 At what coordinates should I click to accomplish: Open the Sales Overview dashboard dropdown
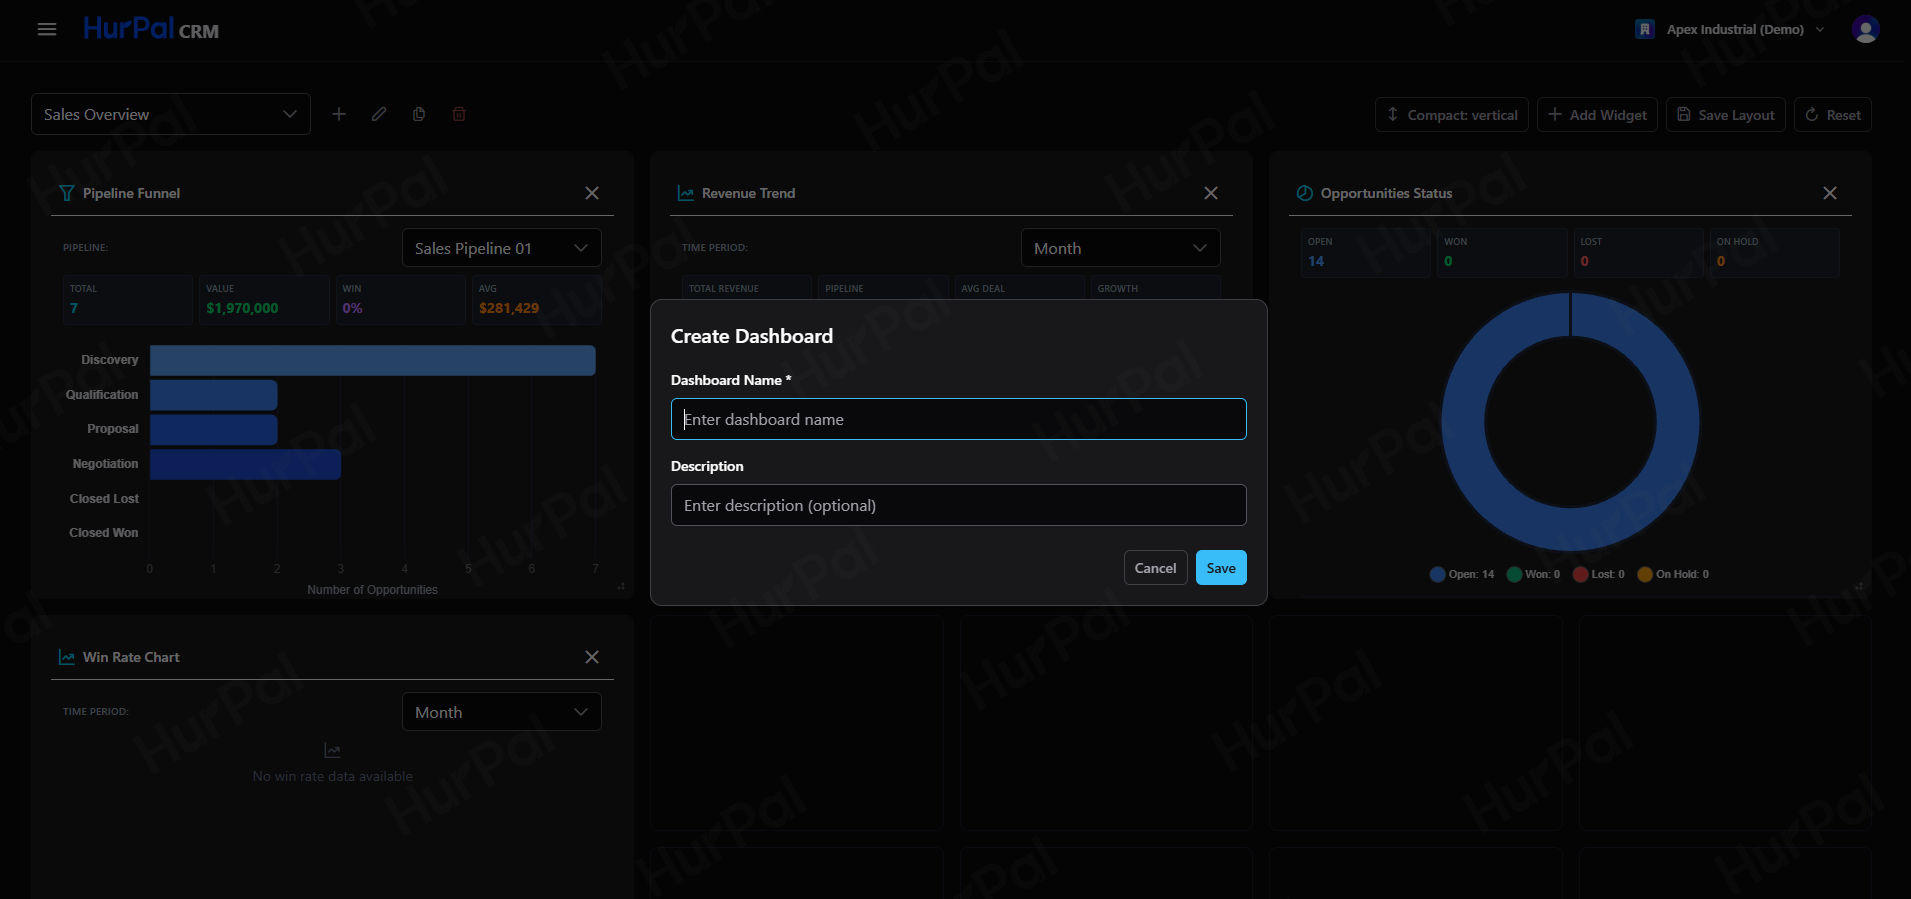(171, 114)
